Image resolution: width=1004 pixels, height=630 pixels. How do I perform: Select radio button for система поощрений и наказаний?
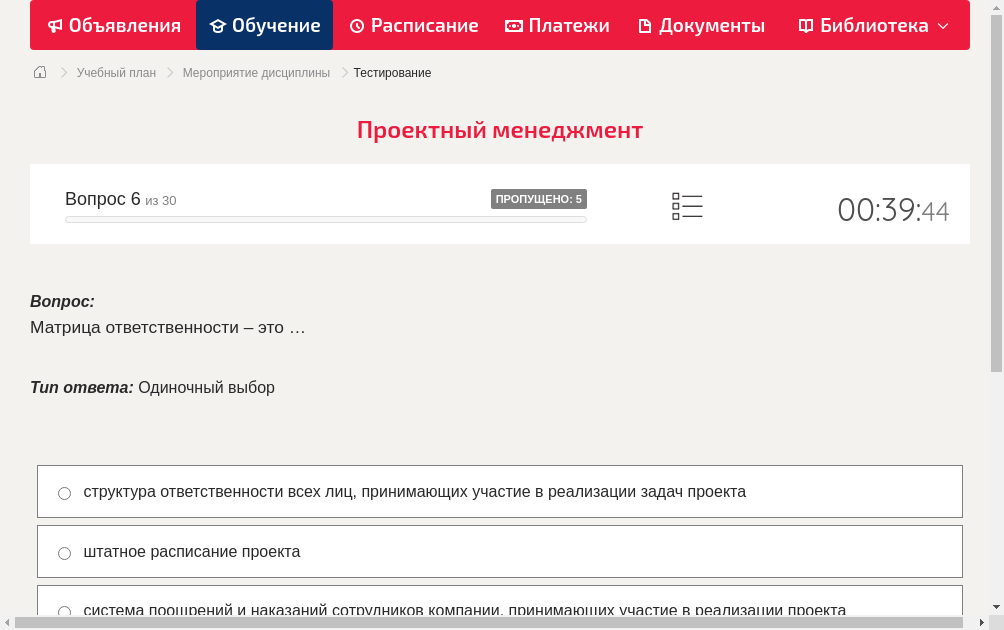[x=64, y=612]
